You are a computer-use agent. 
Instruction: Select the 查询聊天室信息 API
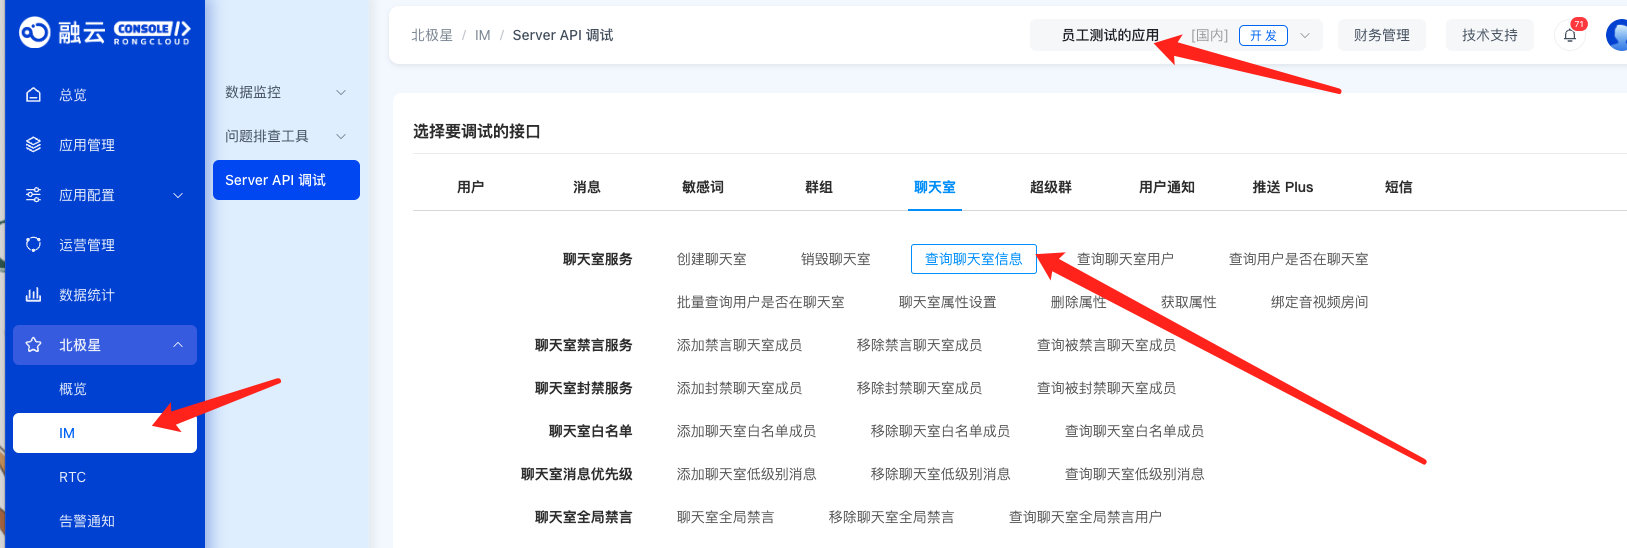click(974, 259)
